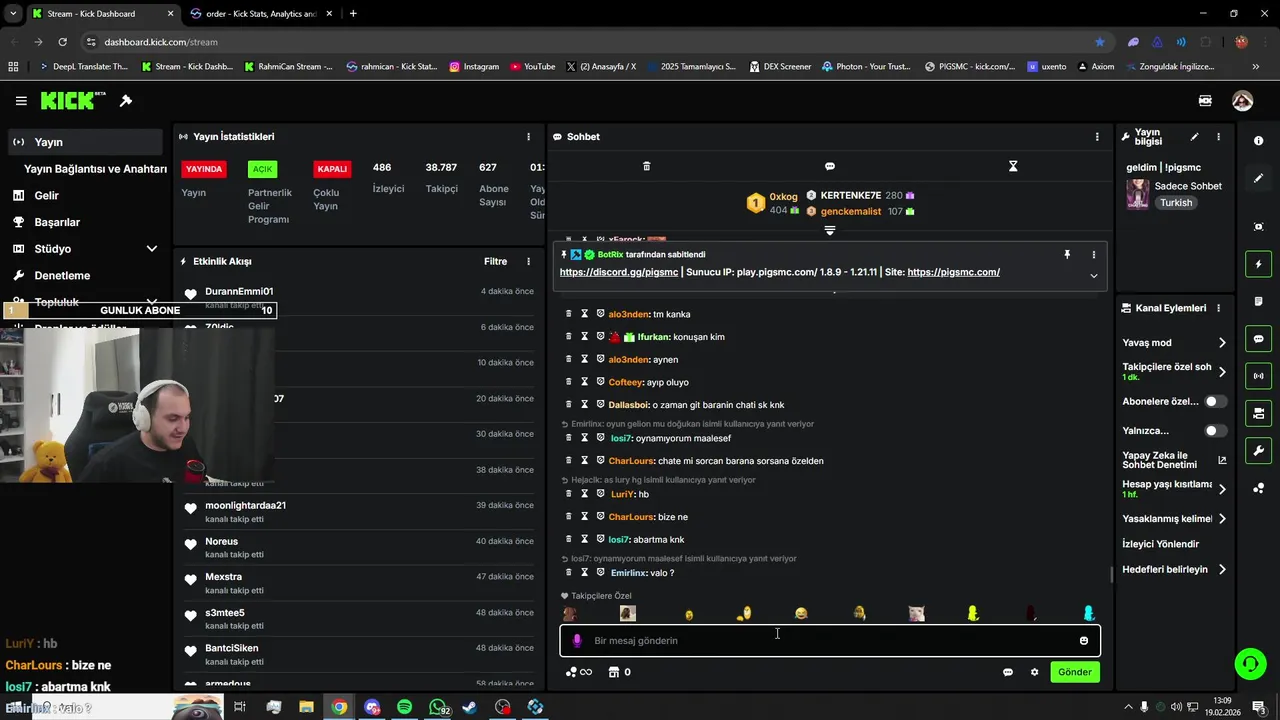
Task: Click the chat bubble icon under the Sohbet header
Action: tap(830, 166)
